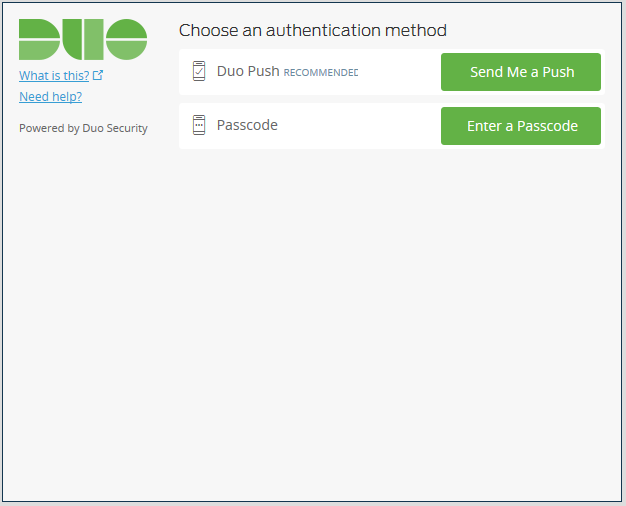Click the "Duo Push" method label
626x506 pixels.
[x=247, y=72]
